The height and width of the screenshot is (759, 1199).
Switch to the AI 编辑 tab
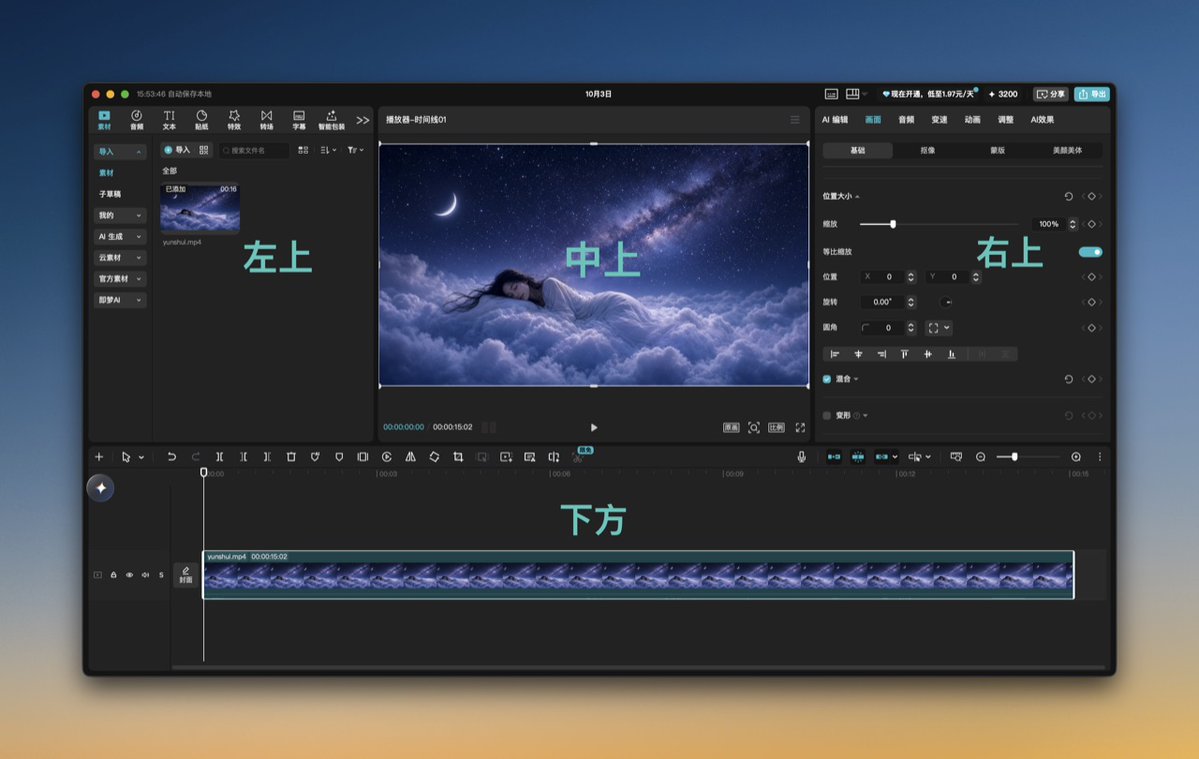click(835, 119)
